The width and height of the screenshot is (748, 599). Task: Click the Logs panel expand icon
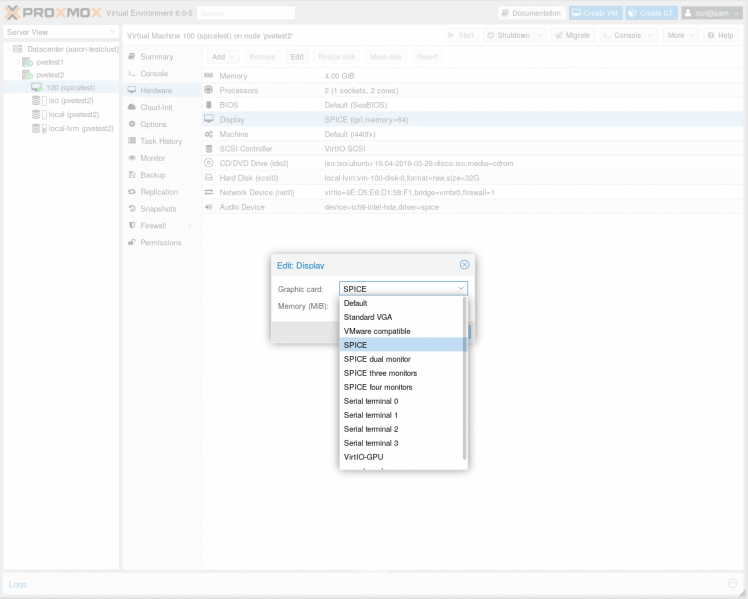pos(733,583)
